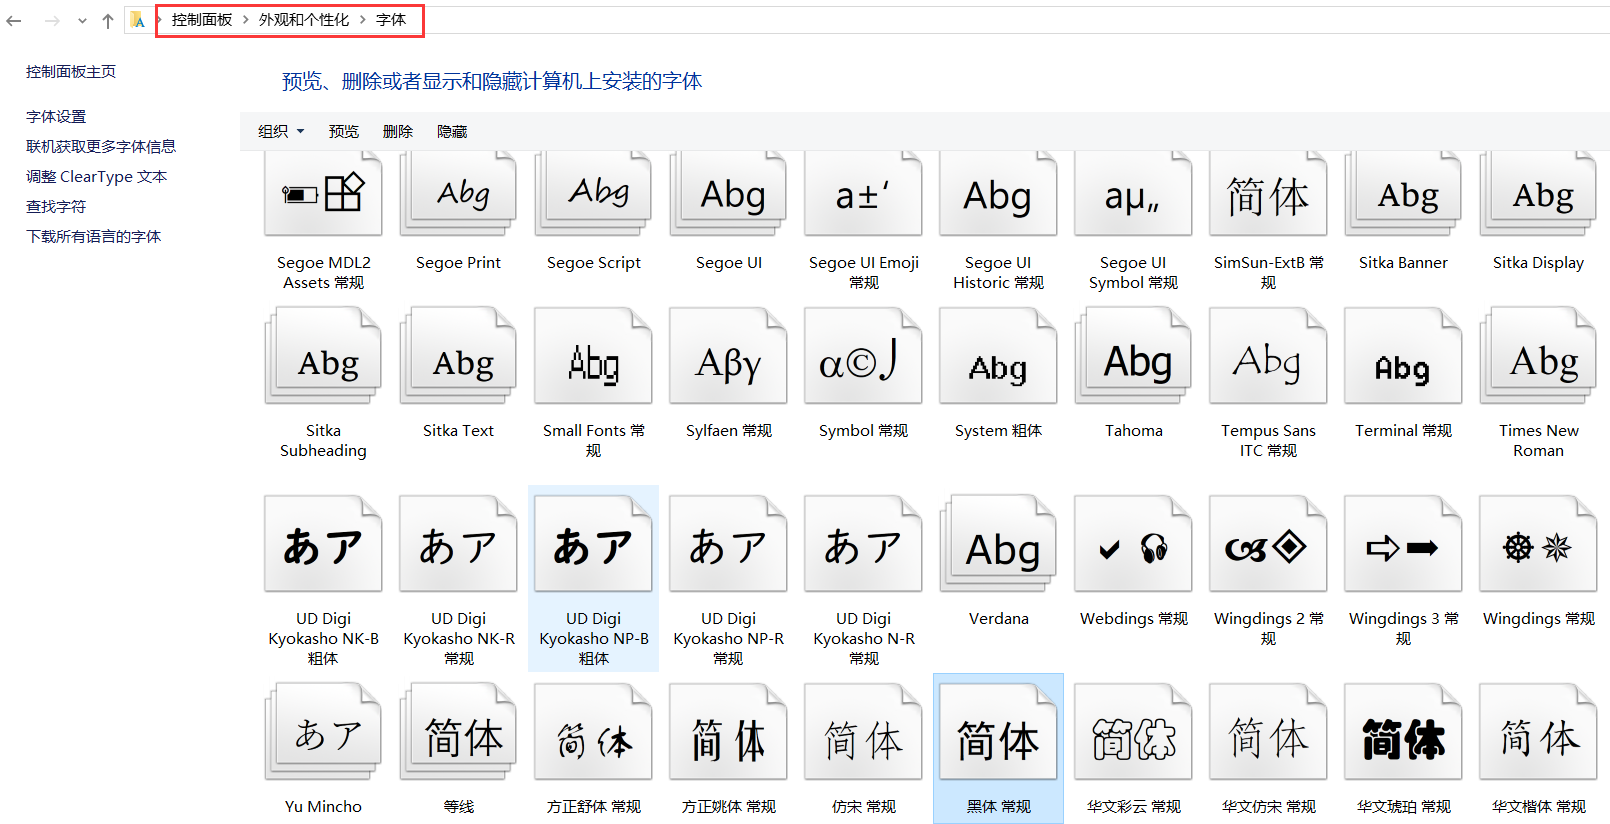Open 控制面板主页 link
Screen dimensions: 1610x824
tap(71, 72)
